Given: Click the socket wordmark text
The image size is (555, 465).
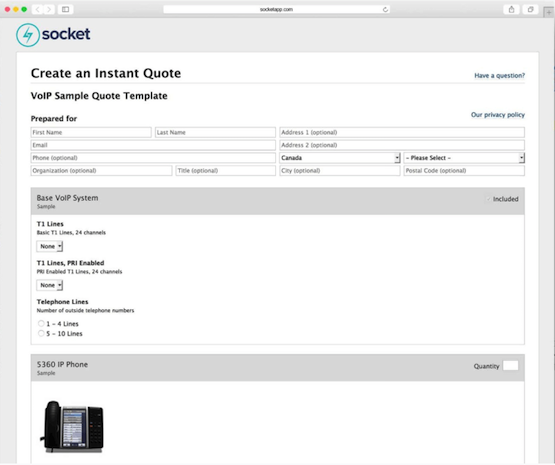Looking at the screenshot, I should tap(66, 34).
